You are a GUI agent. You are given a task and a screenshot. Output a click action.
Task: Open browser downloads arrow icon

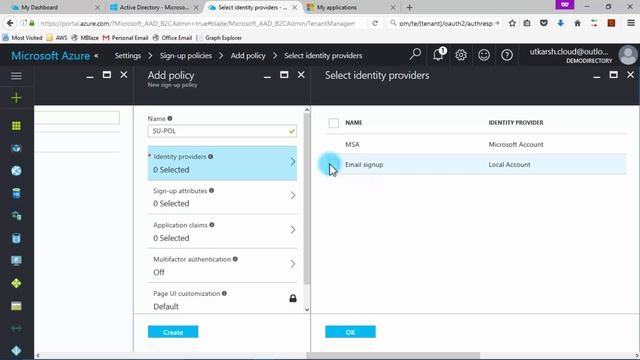561,23
